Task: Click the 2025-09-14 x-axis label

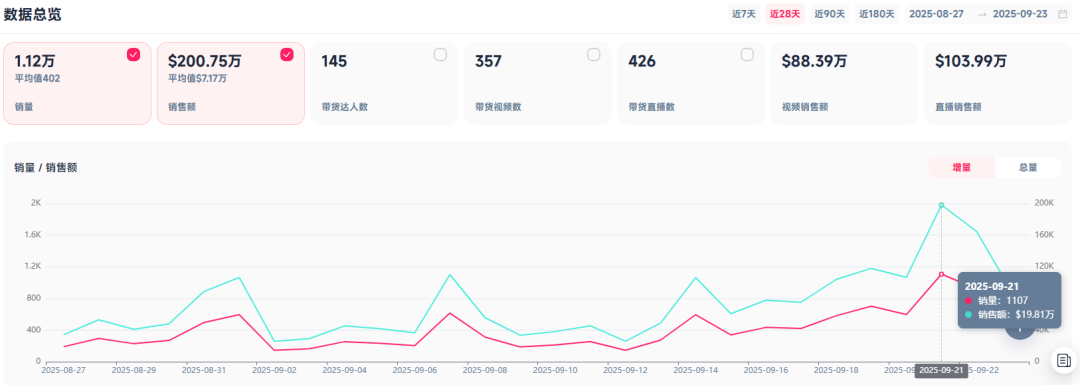Action: pos(695,370)
